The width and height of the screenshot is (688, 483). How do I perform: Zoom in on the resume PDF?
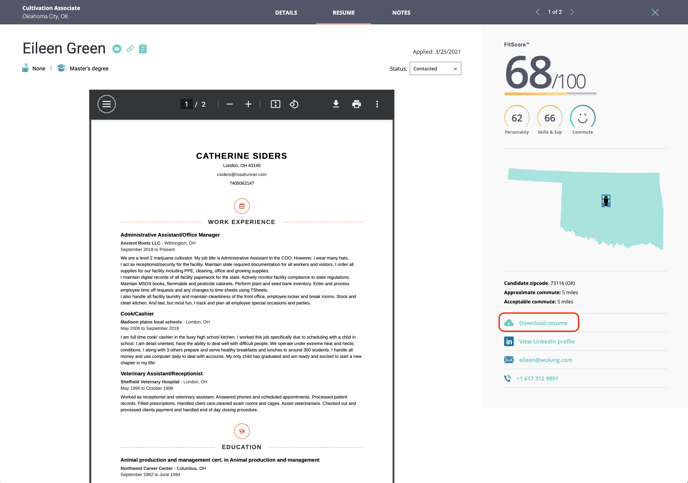click(x=249, y=104)
